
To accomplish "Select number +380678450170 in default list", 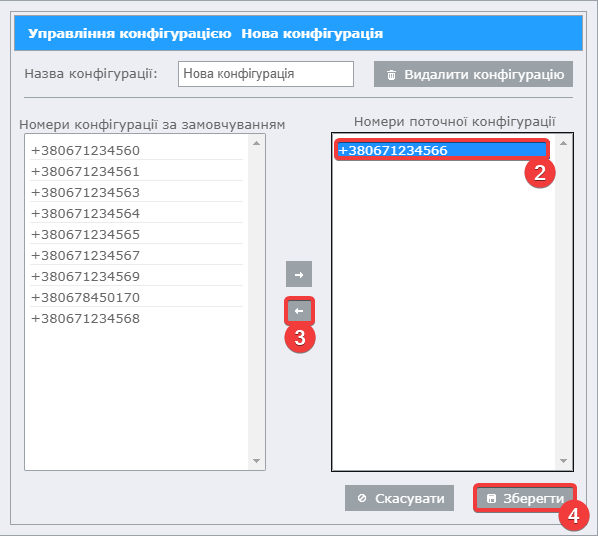I will click(137, 297).
